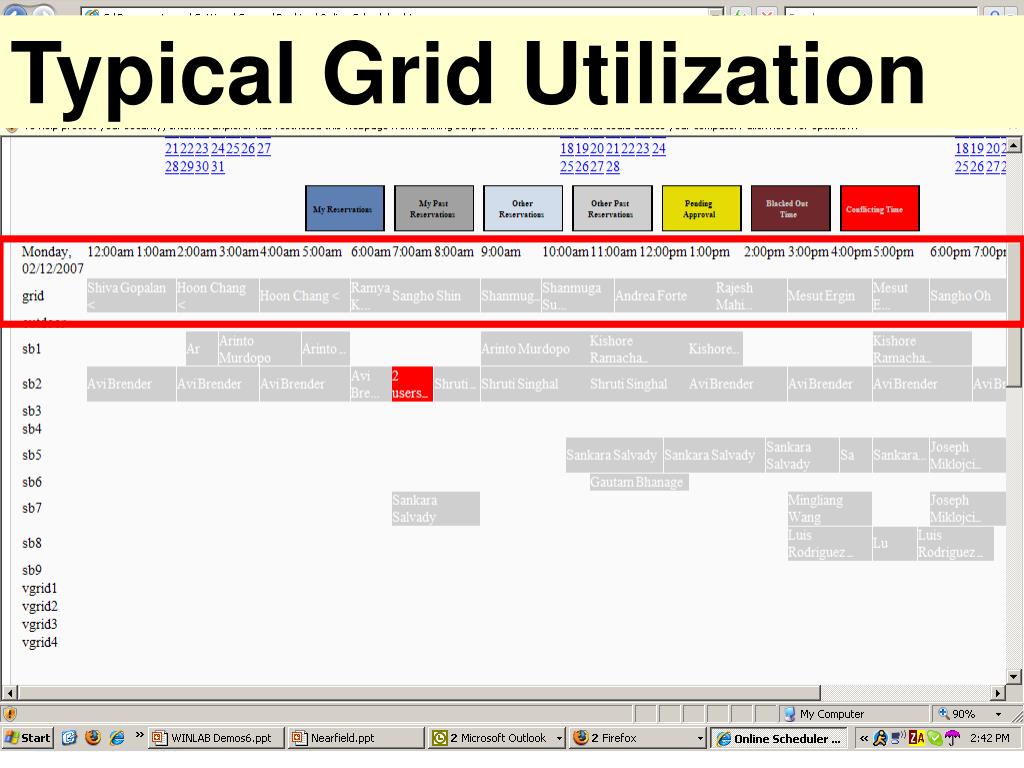Open calendar day 31 link
This screenshot has width=1024, height=768.
click(x=217, y=167)
